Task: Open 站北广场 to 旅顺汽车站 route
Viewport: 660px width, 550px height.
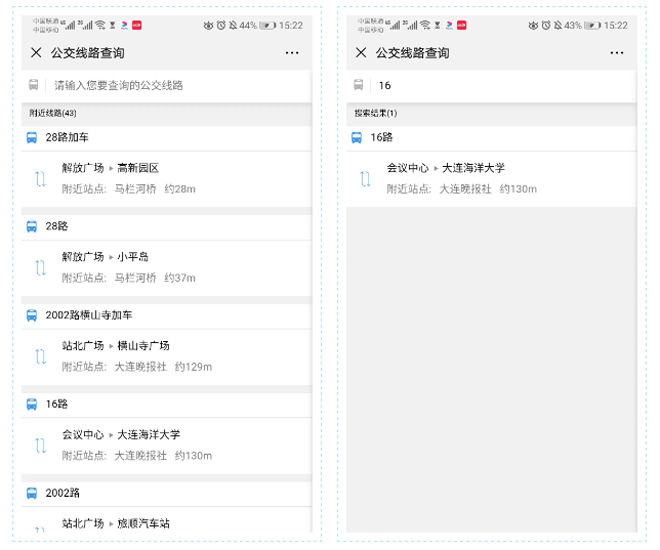Action: 116,523
